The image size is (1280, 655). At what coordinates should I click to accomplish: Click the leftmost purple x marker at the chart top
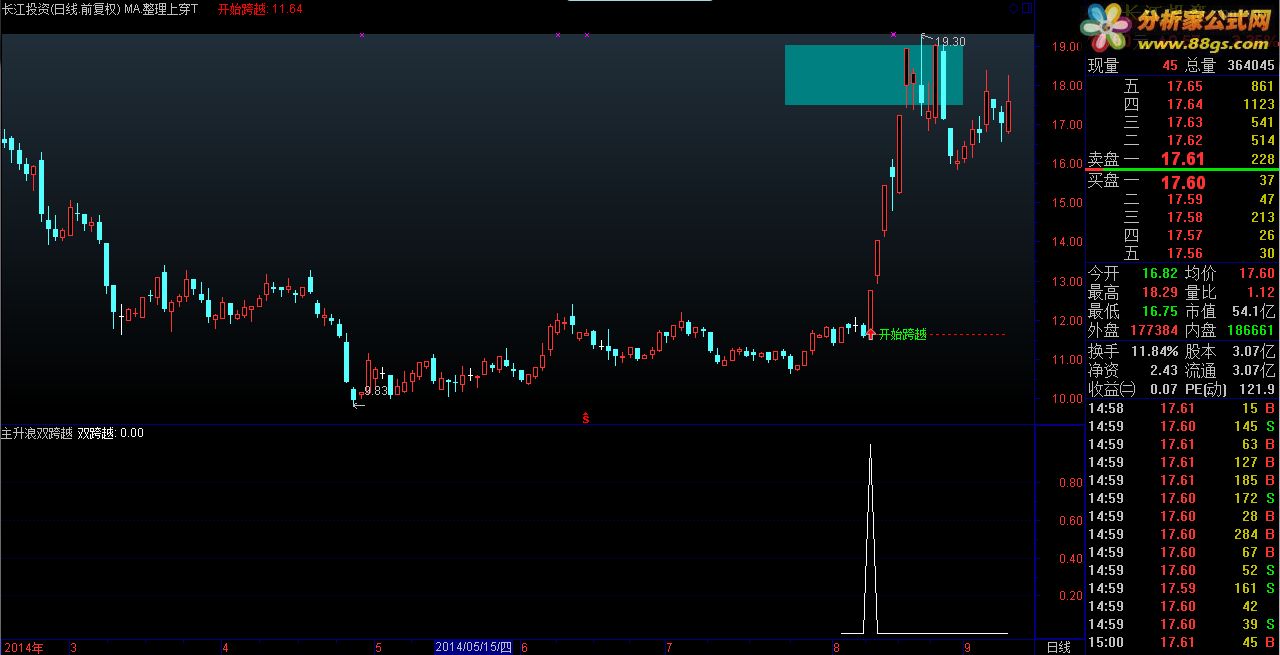[x=361, y=35]
